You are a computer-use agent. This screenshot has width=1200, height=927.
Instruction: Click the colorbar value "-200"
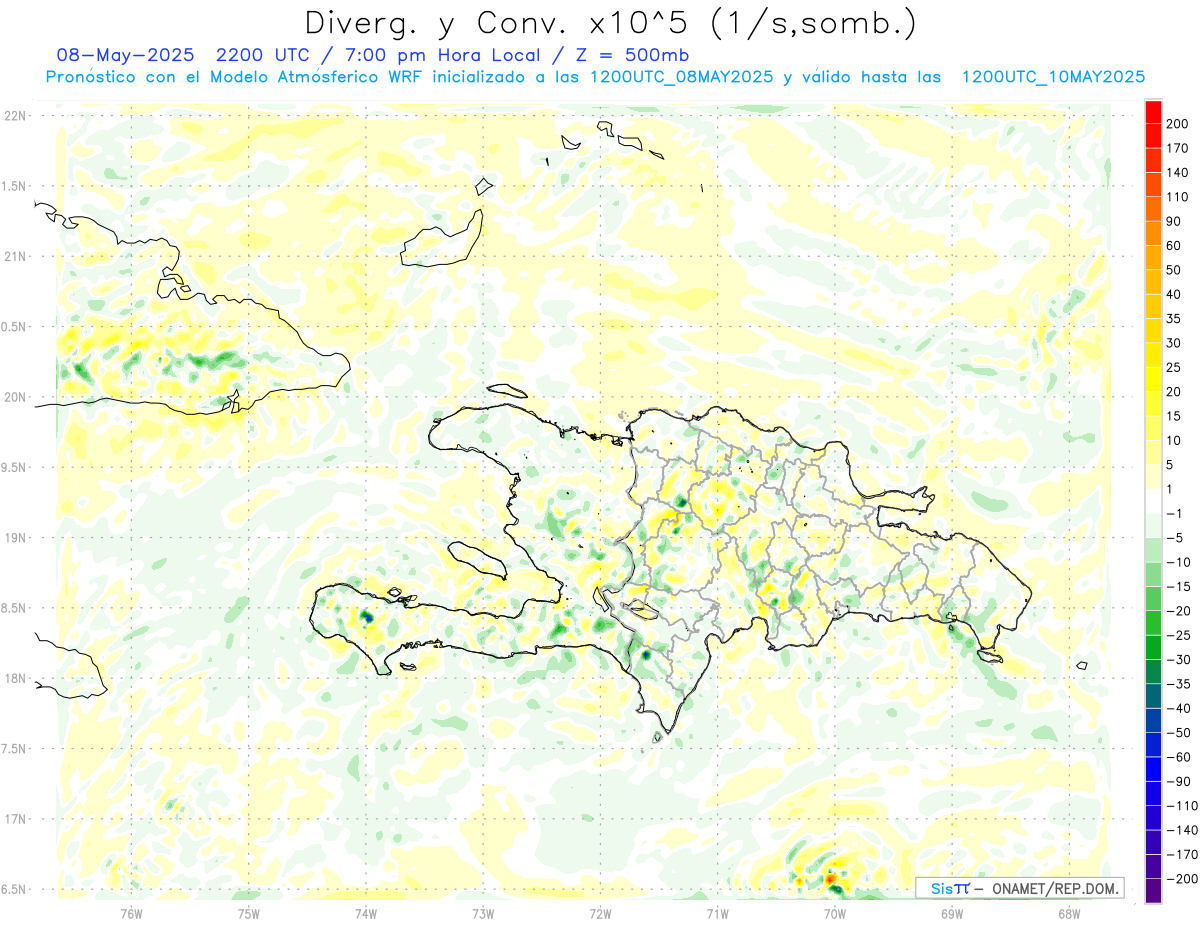point(1180,878)
